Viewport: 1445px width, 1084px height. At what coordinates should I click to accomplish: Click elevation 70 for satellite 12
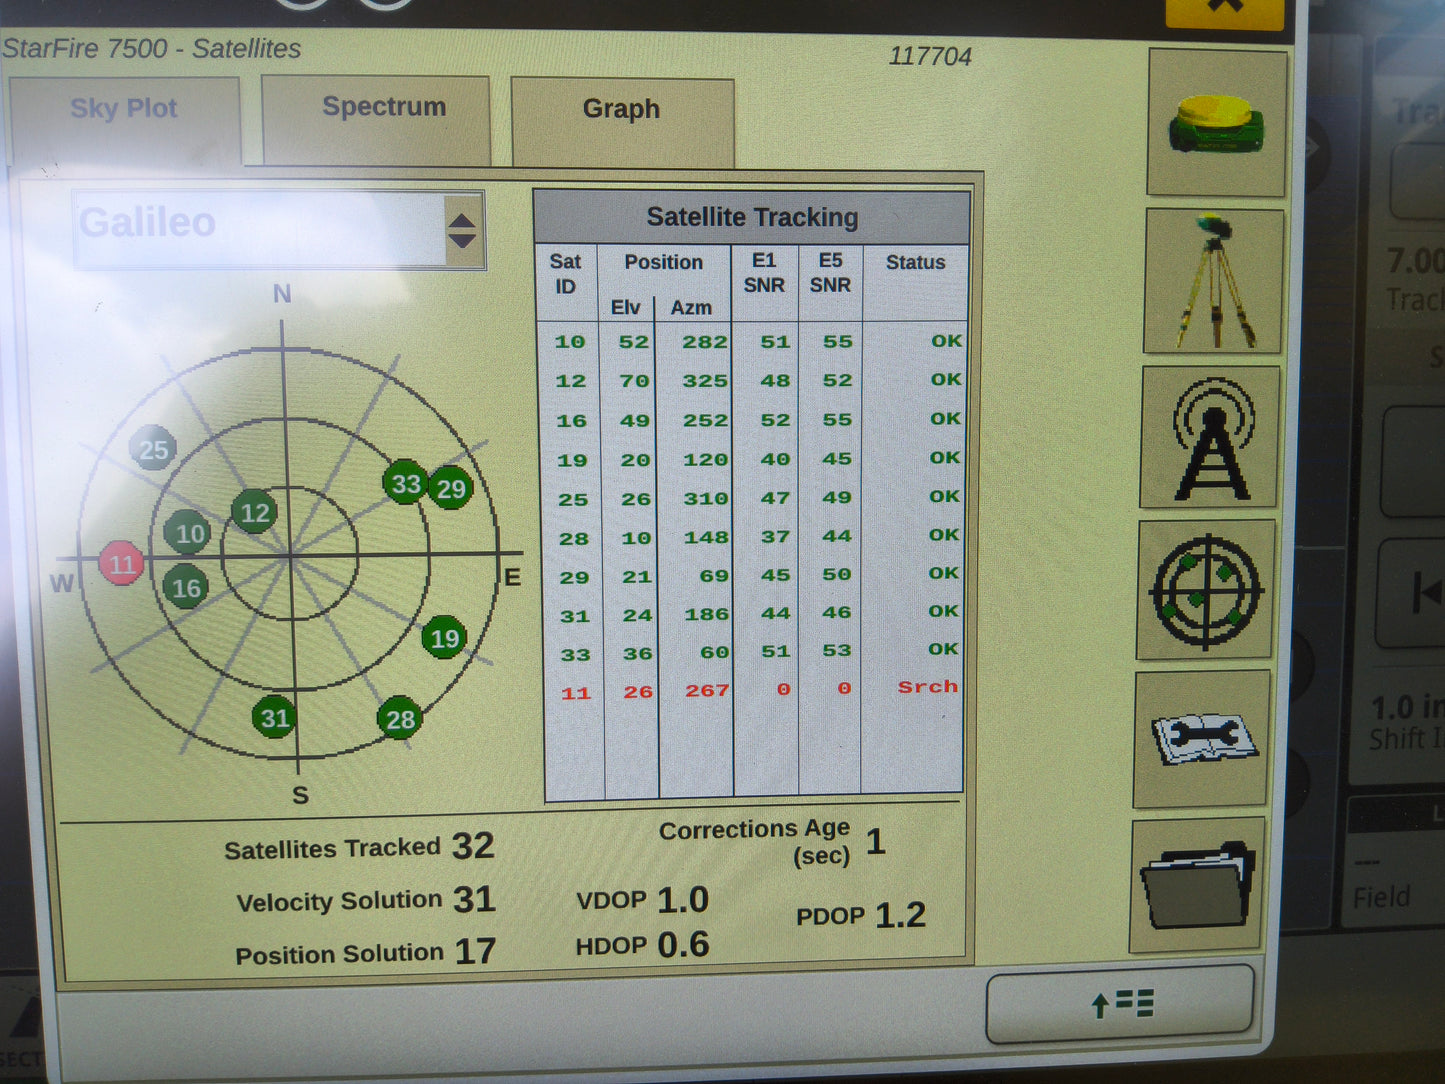click(634, 381)
